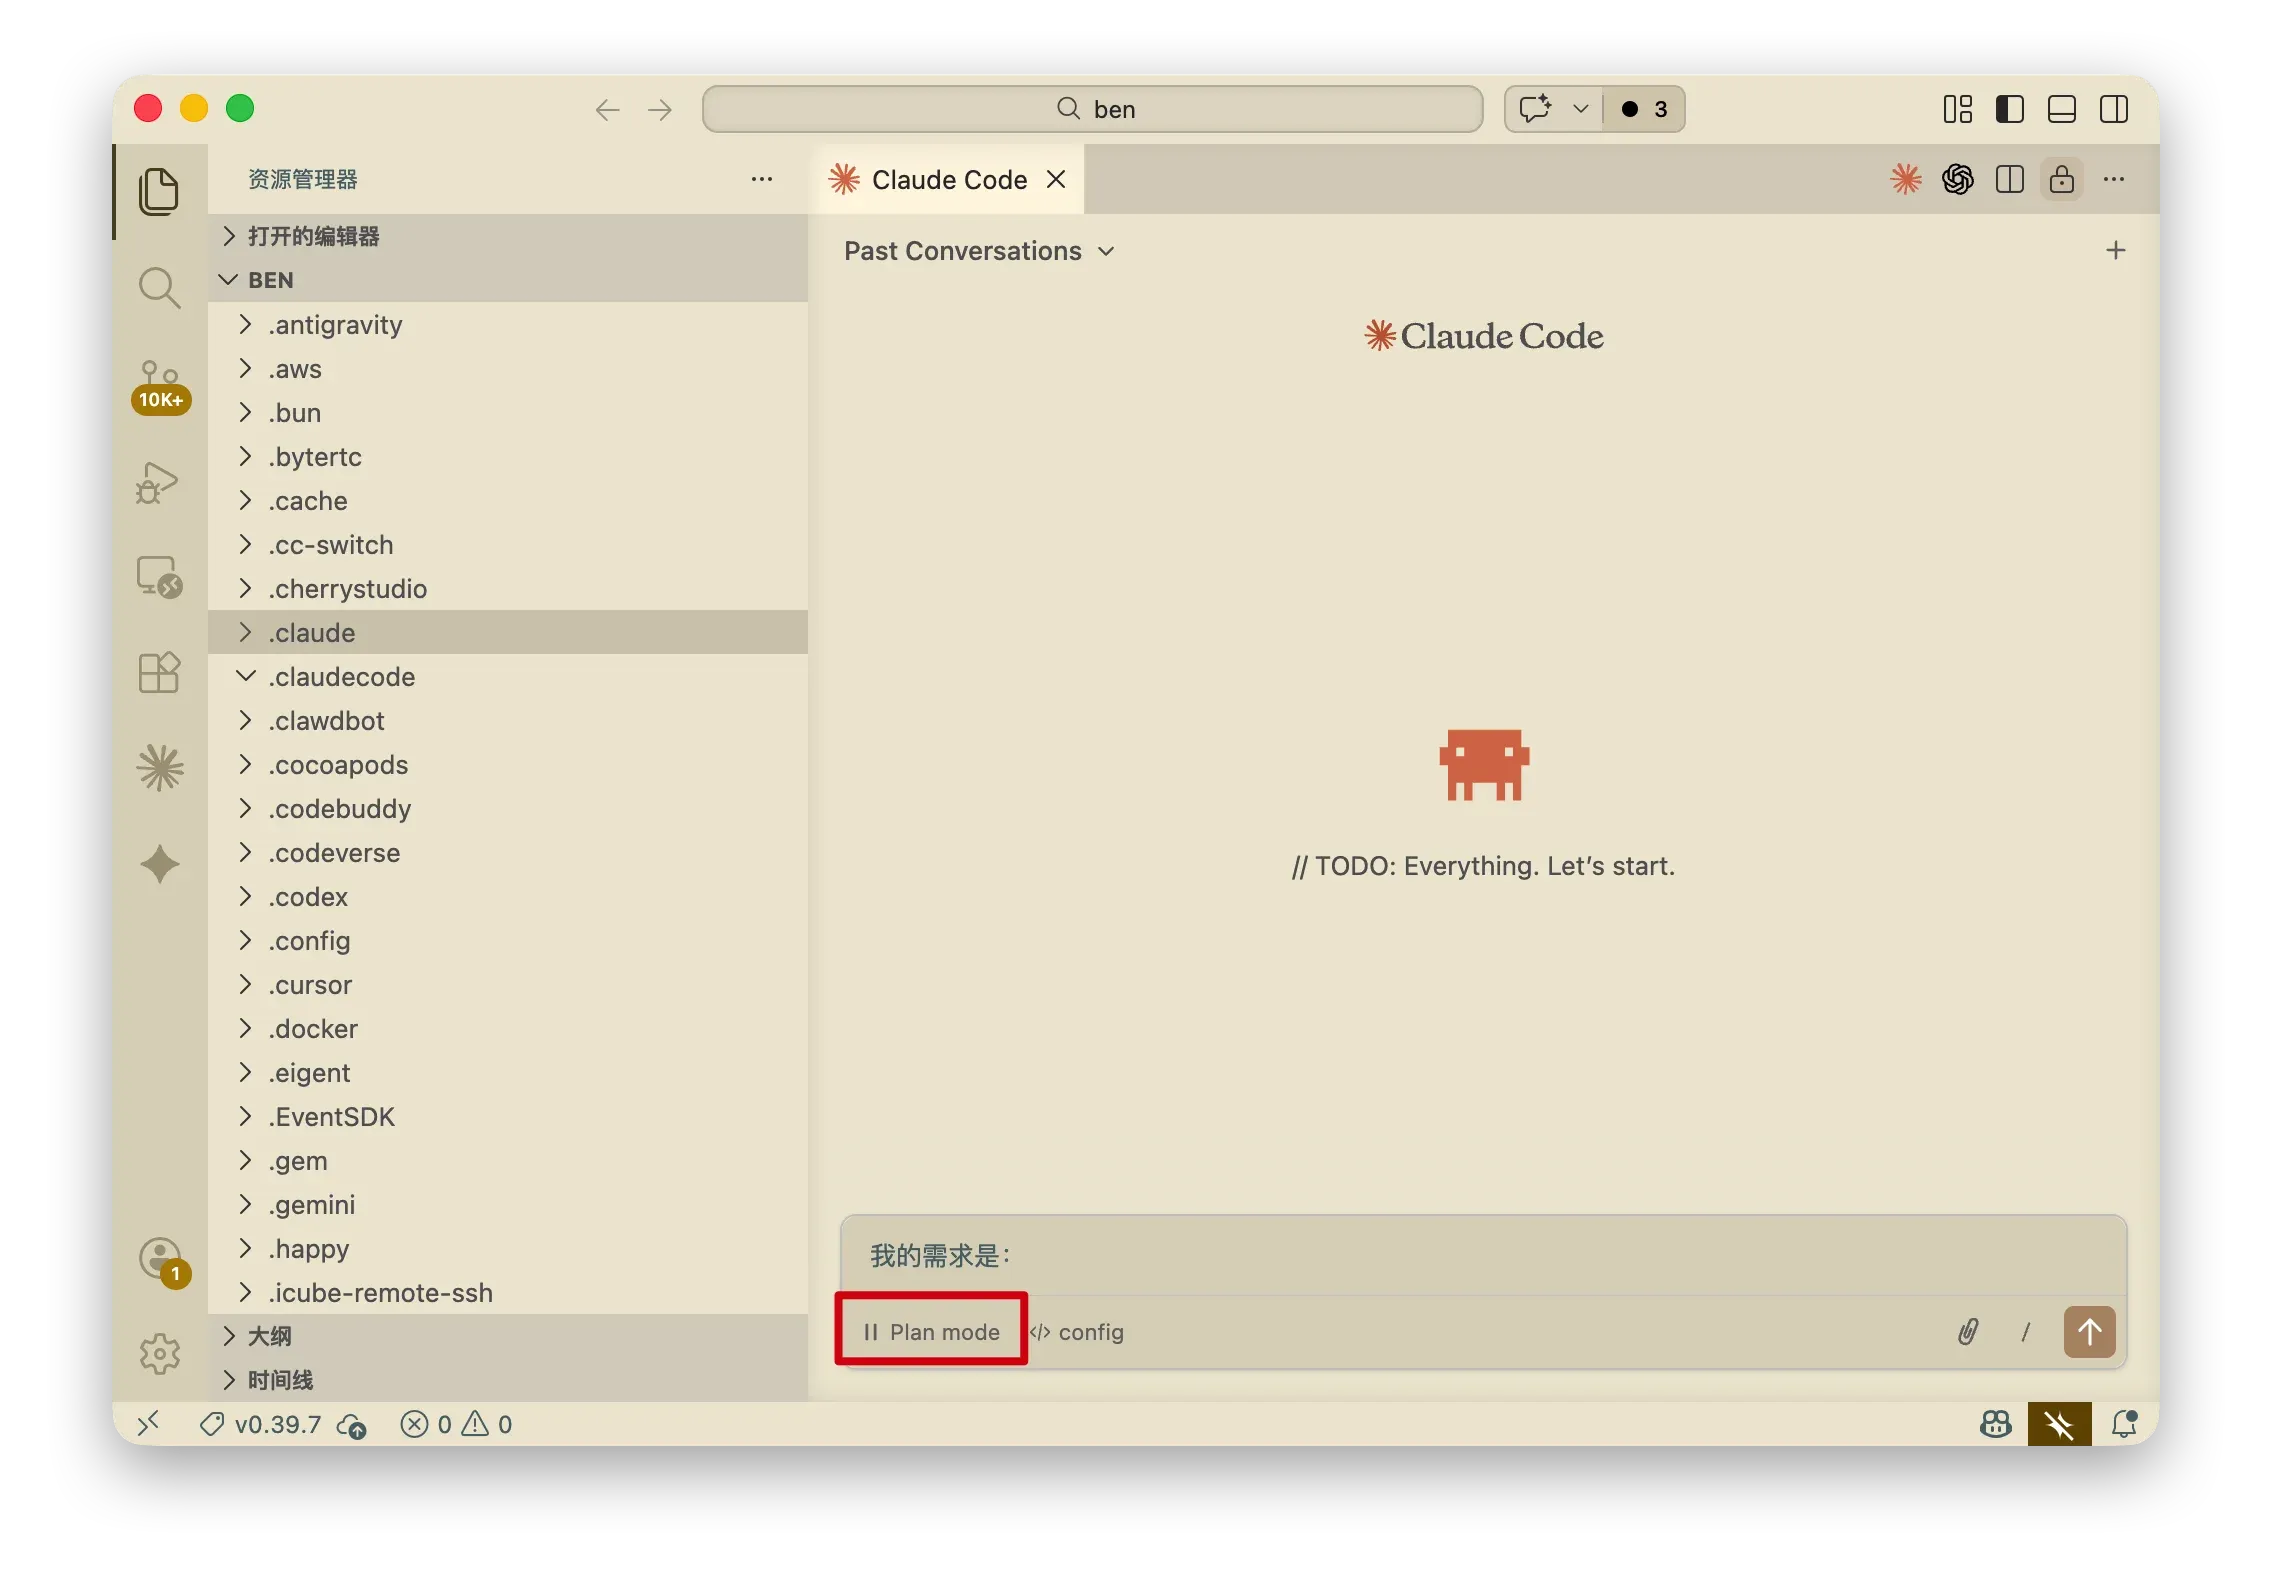The image size is (2272, 1596).
Task: Expand the 大纲 section
Action: click(508, 1336)
